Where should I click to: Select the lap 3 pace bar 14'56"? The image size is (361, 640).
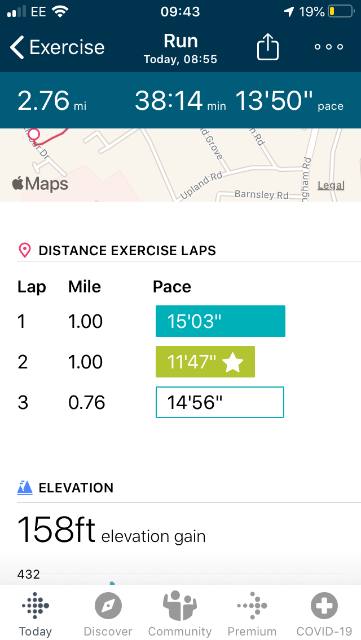[220, 402]
